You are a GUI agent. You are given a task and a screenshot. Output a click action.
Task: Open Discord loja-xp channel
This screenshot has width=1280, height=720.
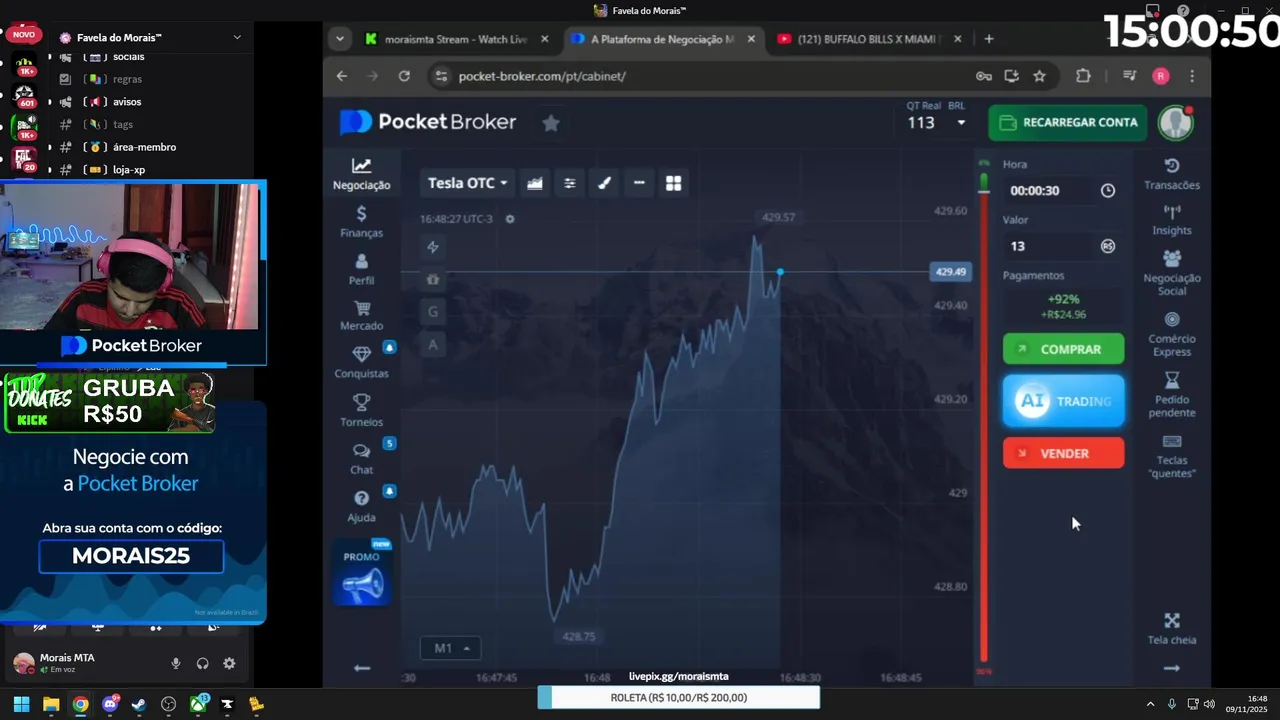tap(129, 170)
